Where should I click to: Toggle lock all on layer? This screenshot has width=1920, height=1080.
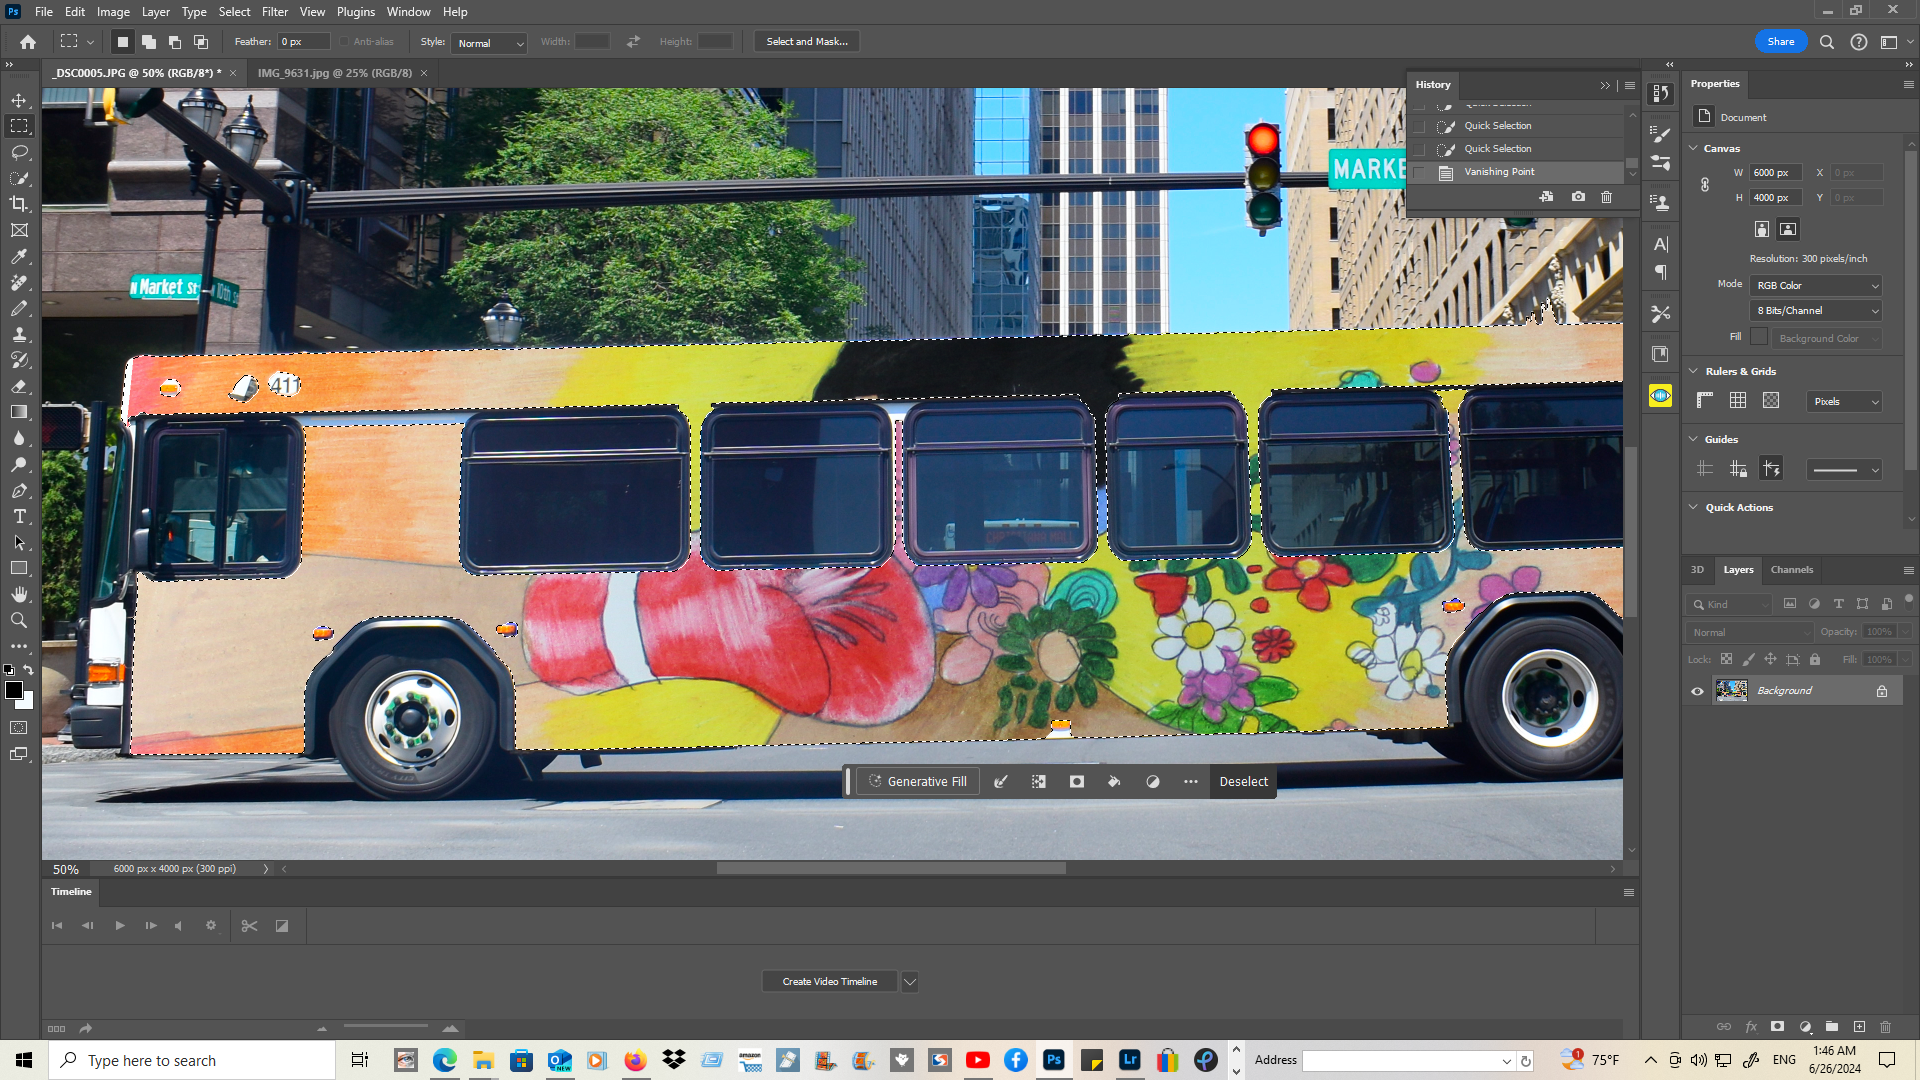pos(1815,659)
